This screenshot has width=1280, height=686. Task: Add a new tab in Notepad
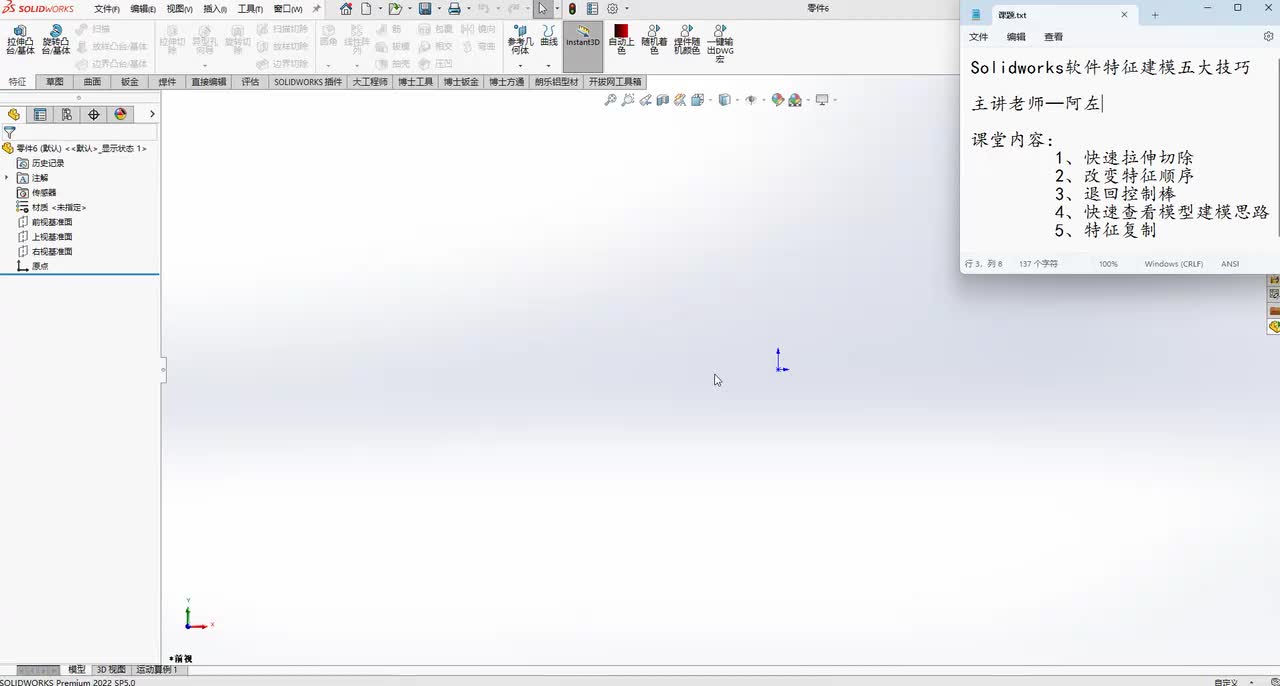tap(1155, 15)
